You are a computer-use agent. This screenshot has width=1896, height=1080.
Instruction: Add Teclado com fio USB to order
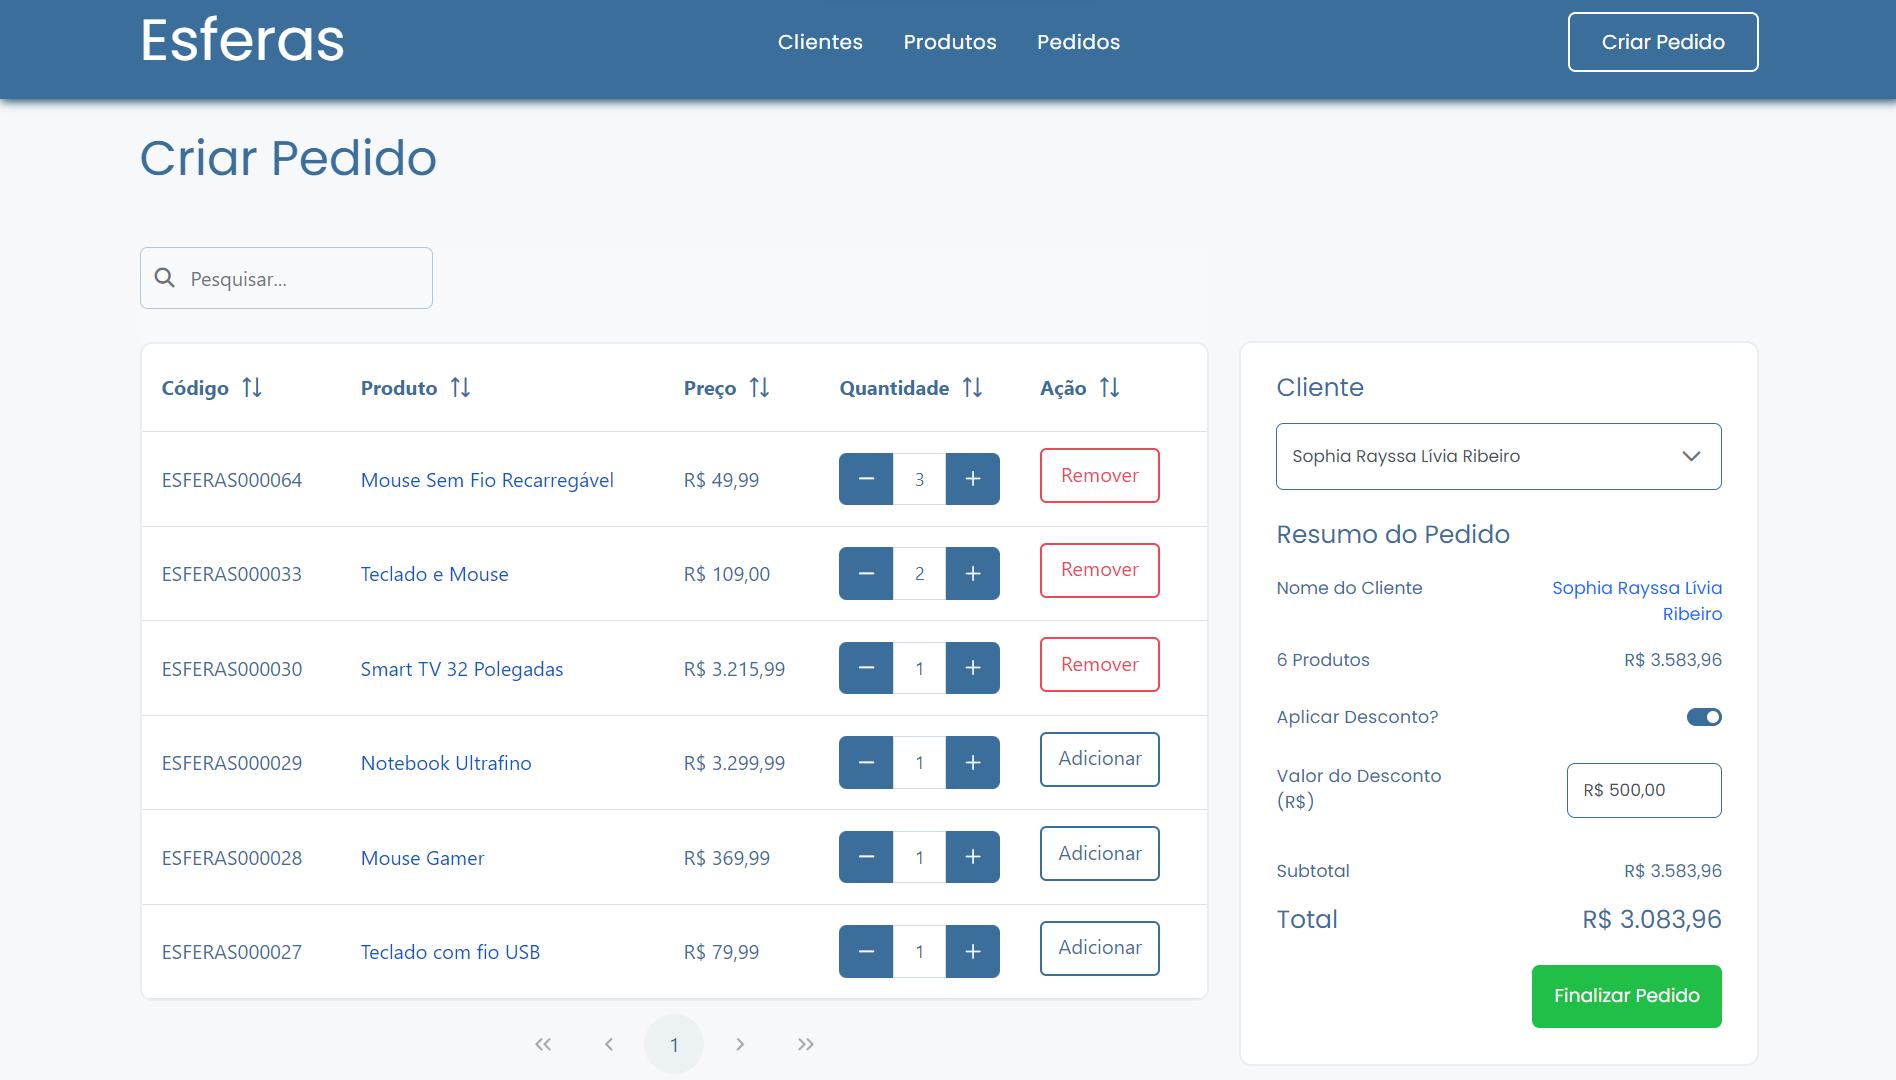coord(1100,948)
